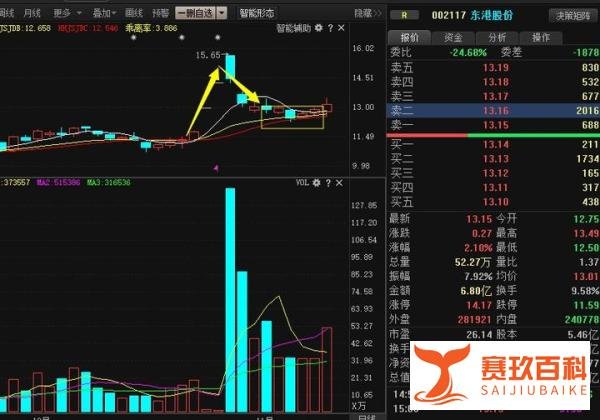This screenshot has height=420, width=600.
Task: Click stock code 002117
Action: (x=448, y=15)
